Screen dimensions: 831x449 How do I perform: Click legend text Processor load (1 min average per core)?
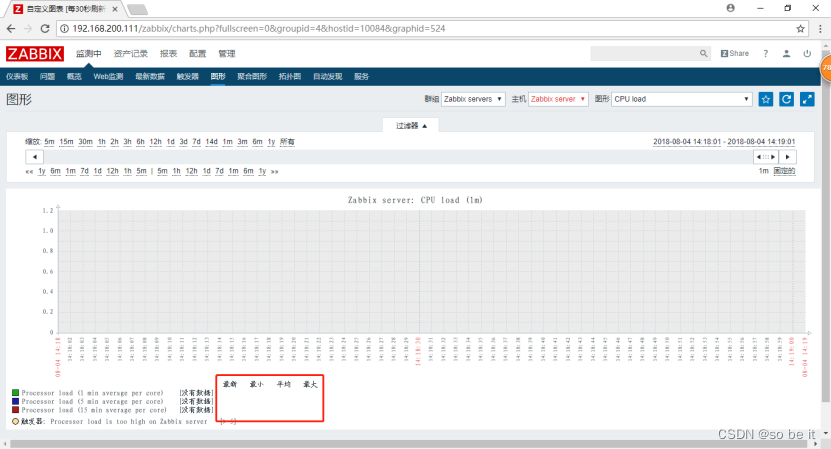92,393
